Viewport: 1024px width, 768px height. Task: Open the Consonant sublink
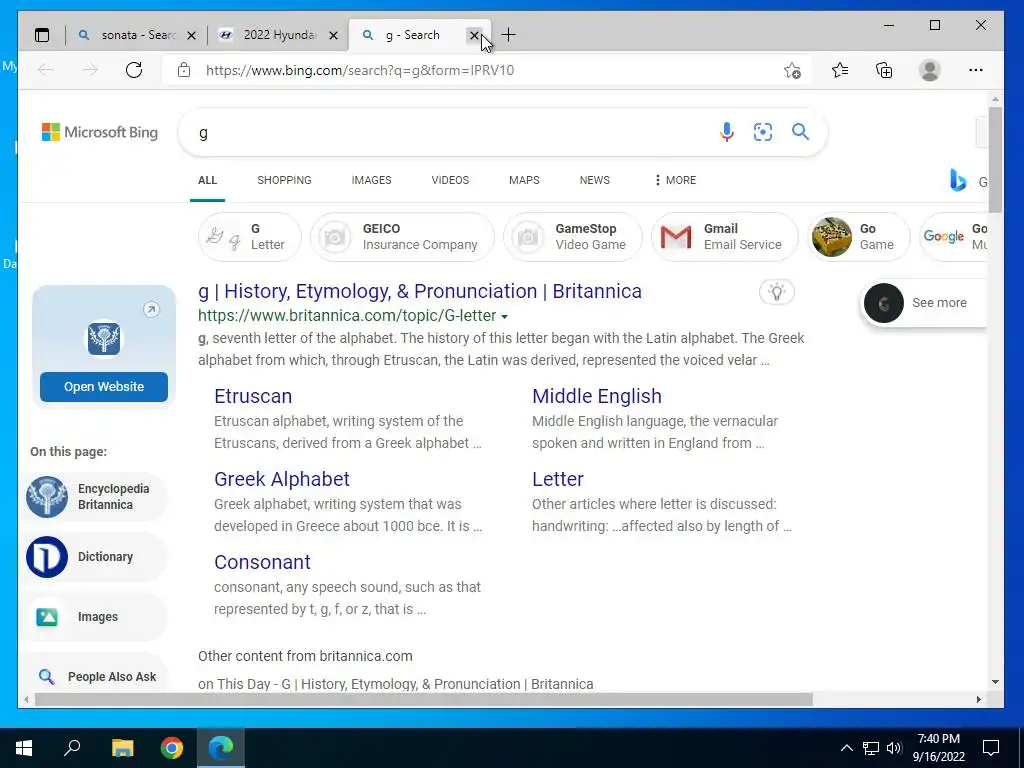point(262,562)
